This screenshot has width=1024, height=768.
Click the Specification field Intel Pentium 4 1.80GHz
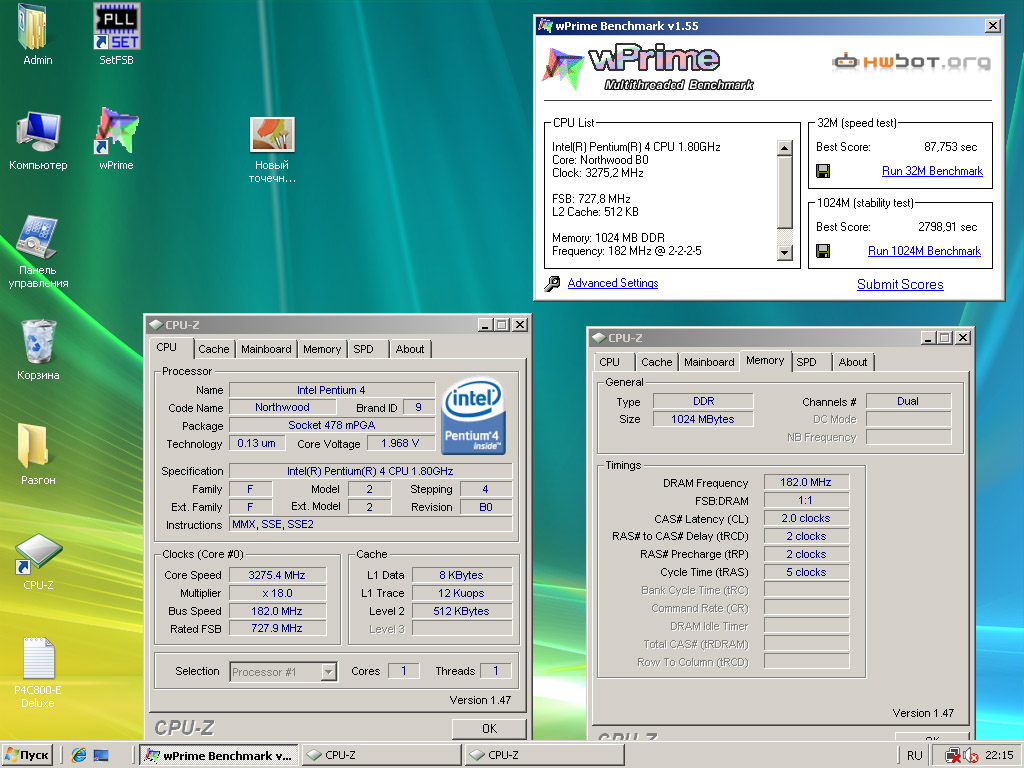coord(370,471)
